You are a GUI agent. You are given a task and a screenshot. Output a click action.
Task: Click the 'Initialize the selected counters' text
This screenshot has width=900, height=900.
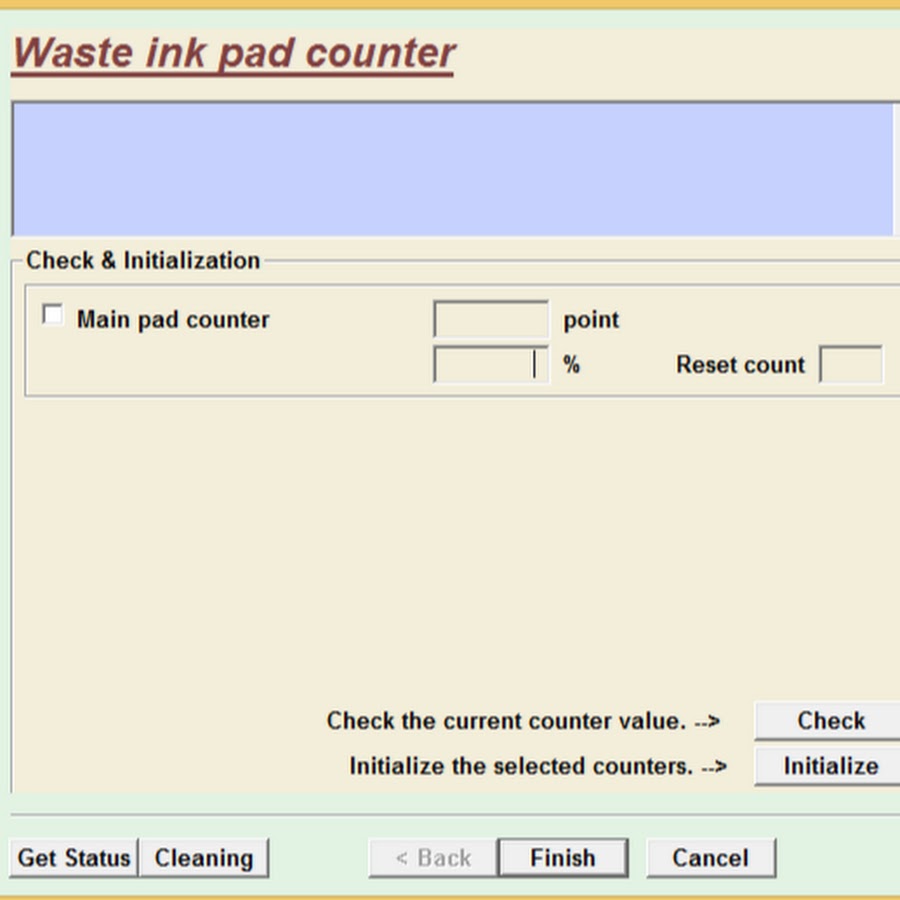tap(537, 766)
